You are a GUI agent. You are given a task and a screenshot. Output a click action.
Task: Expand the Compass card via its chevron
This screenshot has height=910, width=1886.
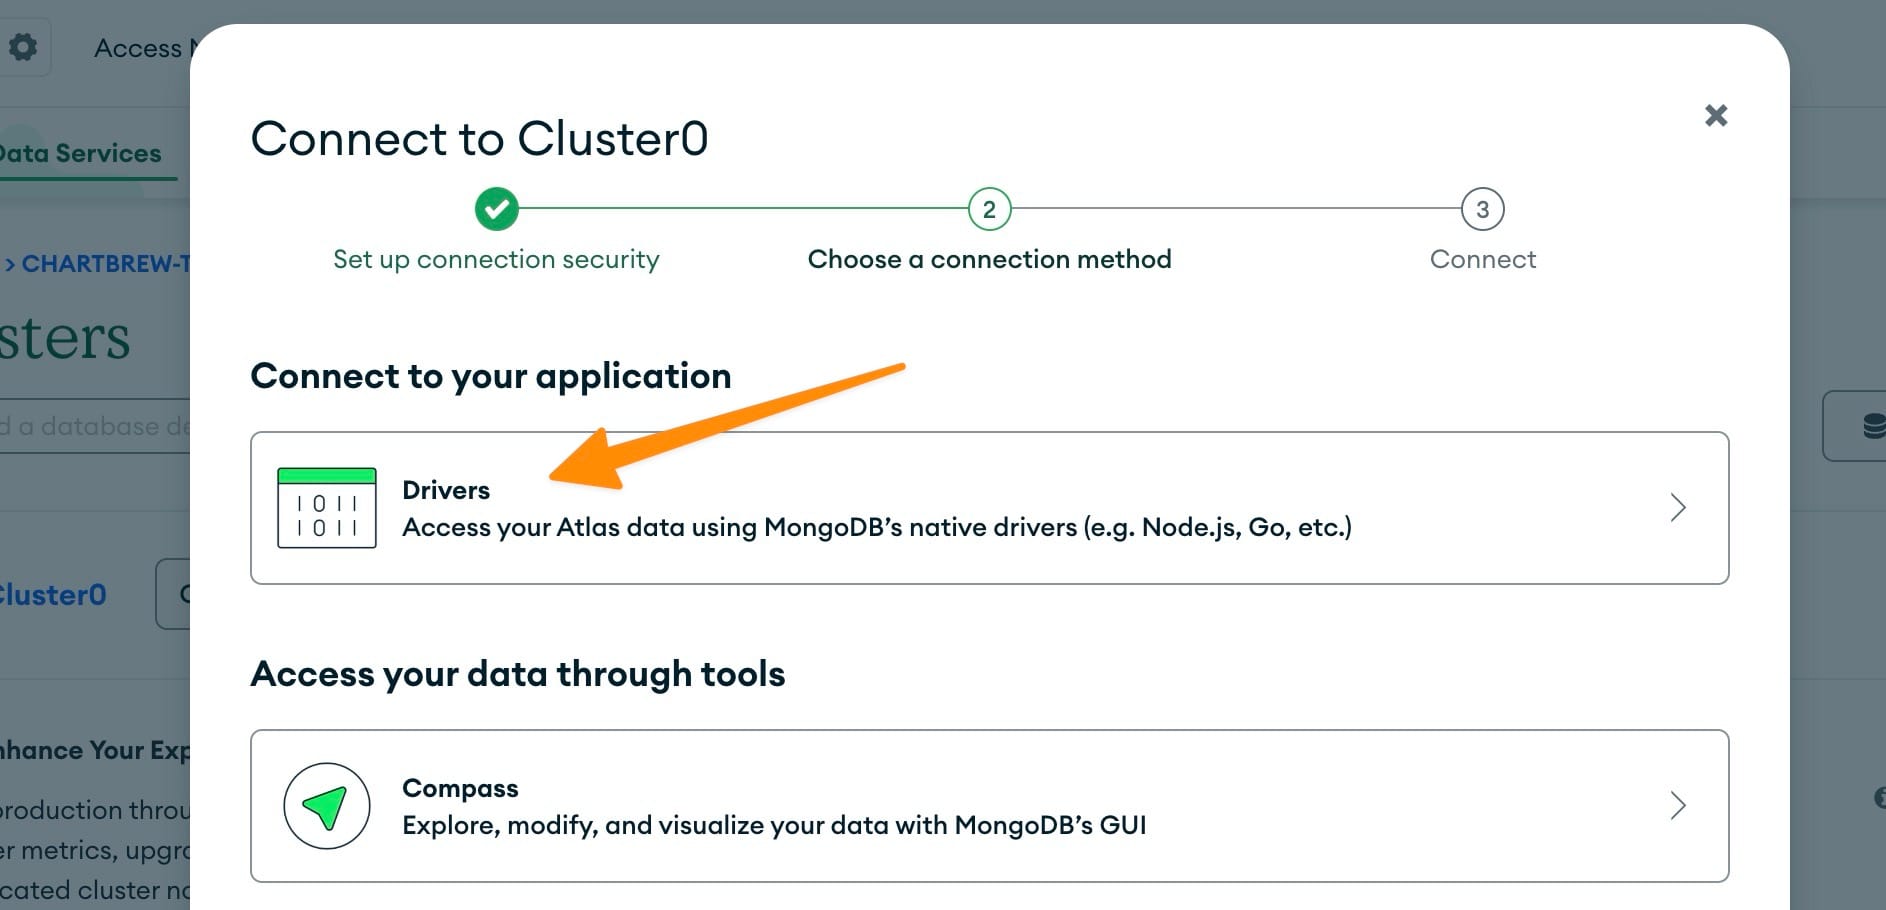[1679, 806]
